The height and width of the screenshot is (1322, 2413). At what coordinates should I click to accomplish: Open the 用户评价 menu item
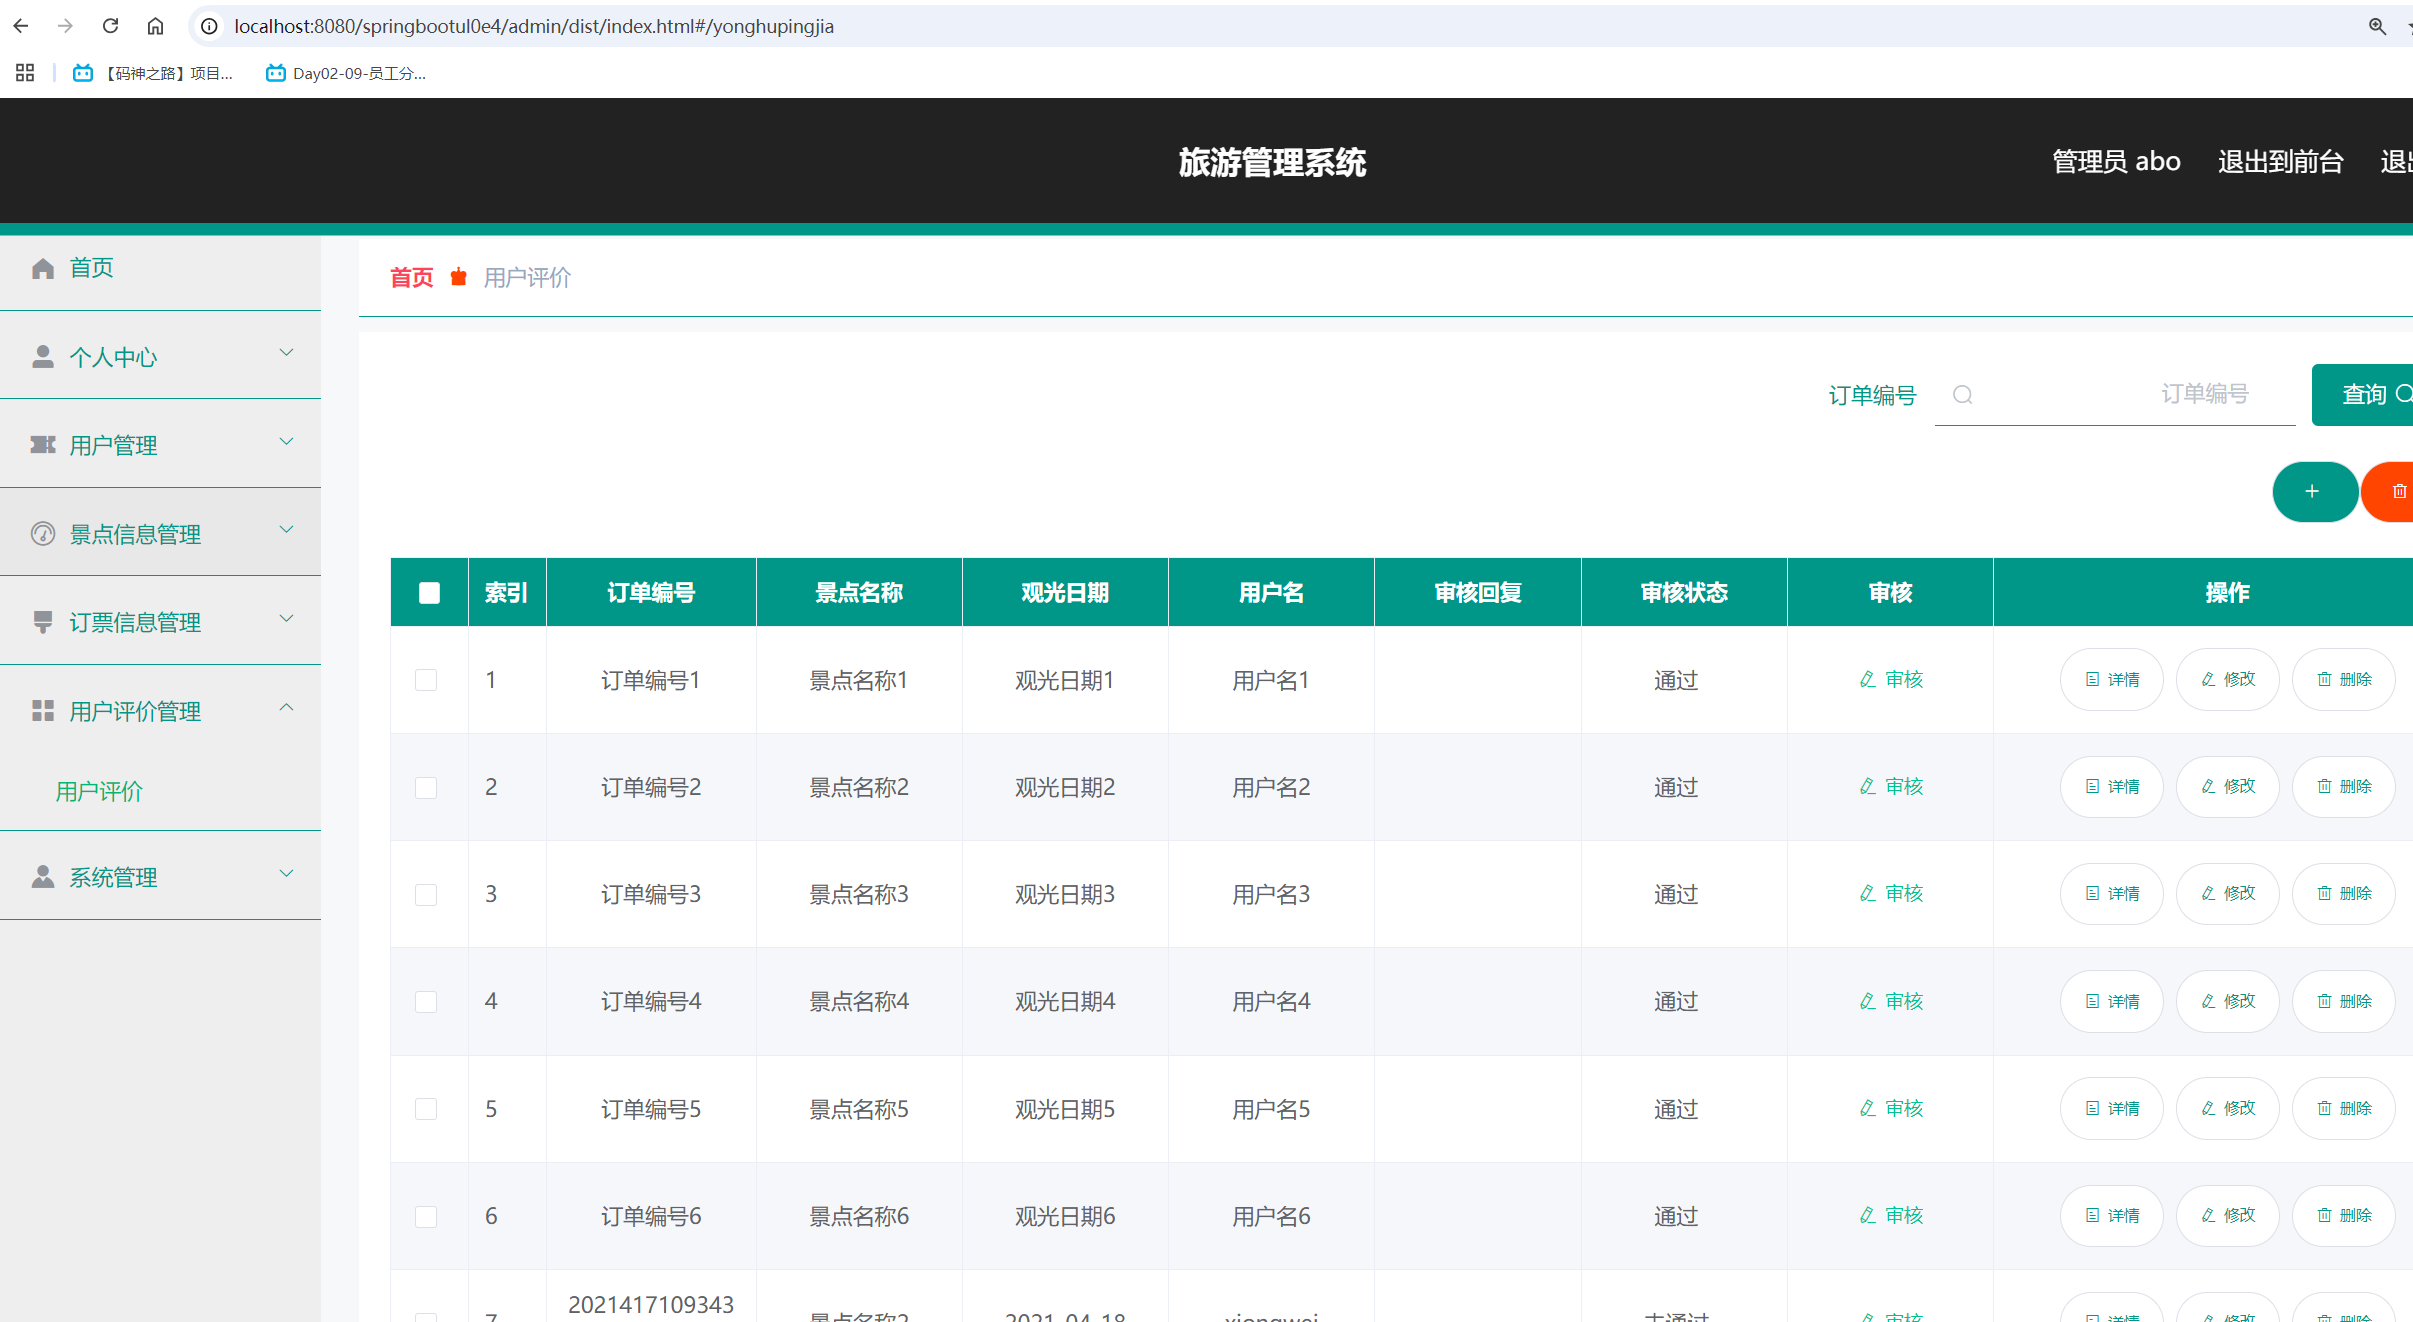pos(99,792)
